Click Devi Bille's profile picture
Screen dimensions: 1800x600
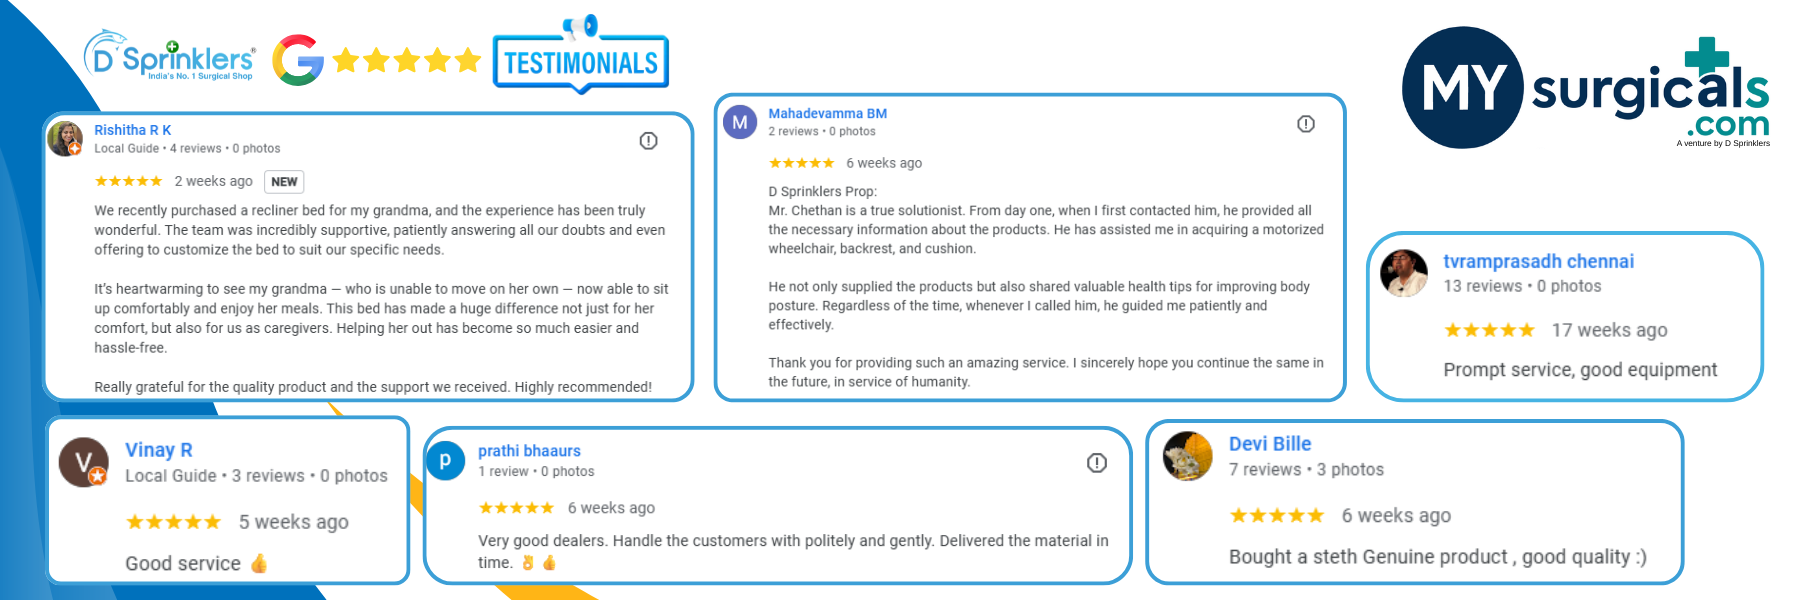[x=1188, y=456]
